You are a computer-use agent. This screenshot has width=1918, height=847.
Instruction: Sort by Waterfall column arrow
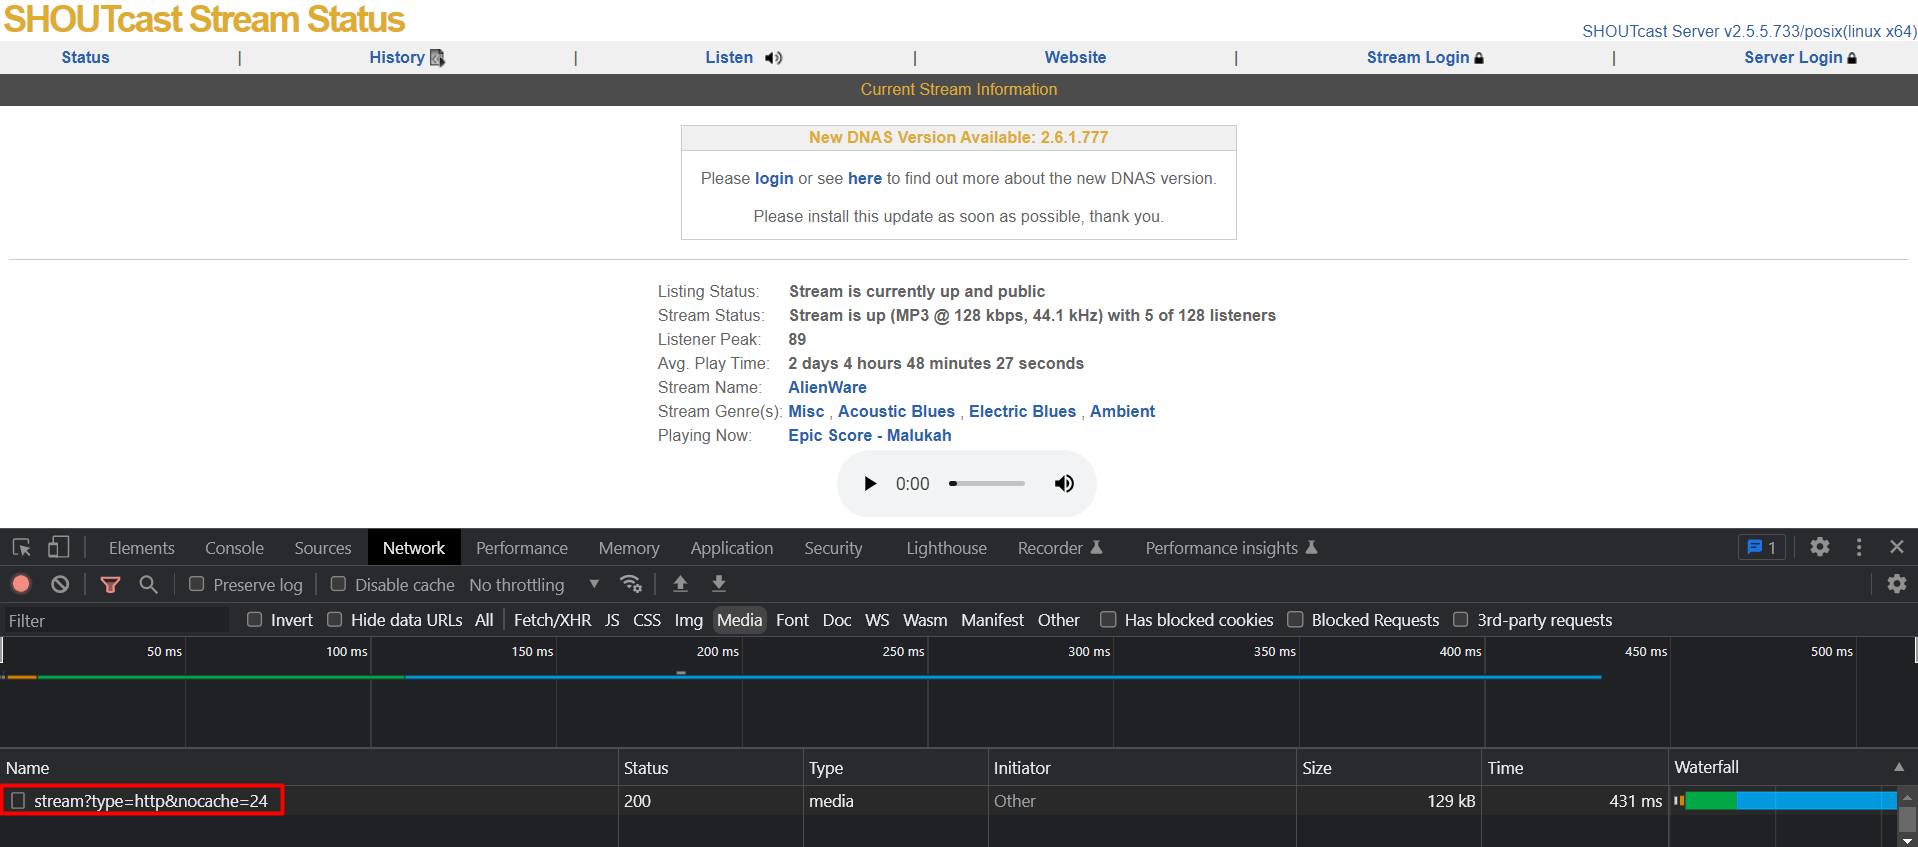coord(1898,767)
